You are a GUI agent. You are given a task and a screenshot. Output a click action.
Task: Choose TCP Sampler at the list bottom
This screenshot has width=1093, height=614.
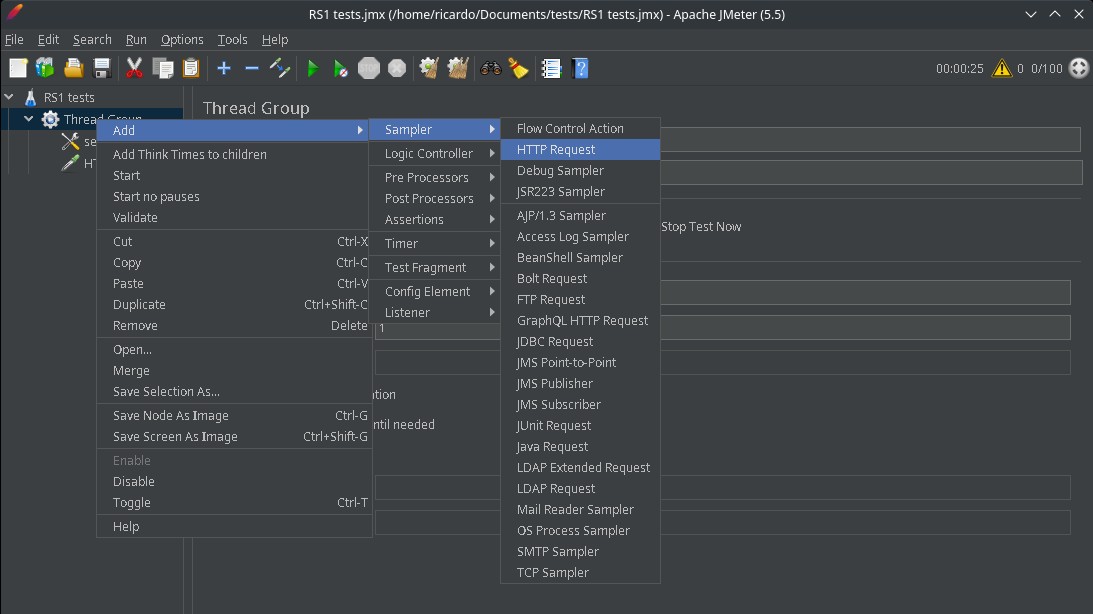click(x=580, y=572)
